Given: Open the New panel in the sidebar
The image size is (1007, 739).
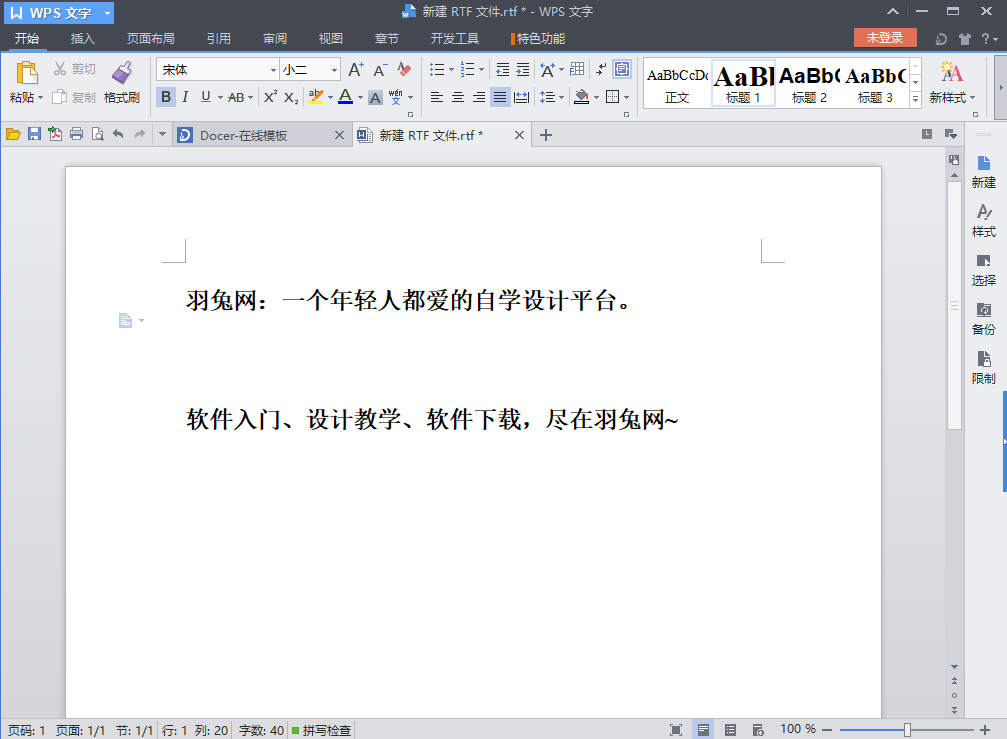Looking at the screenshot, I should pyautogui.click(x=983, y=172).
